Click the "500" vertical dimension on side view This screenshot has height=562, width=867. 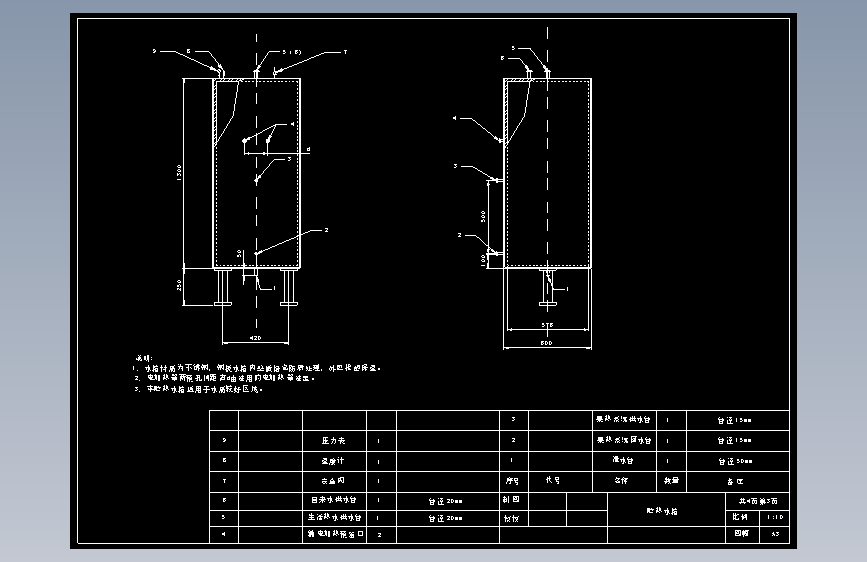coord(483,216)
